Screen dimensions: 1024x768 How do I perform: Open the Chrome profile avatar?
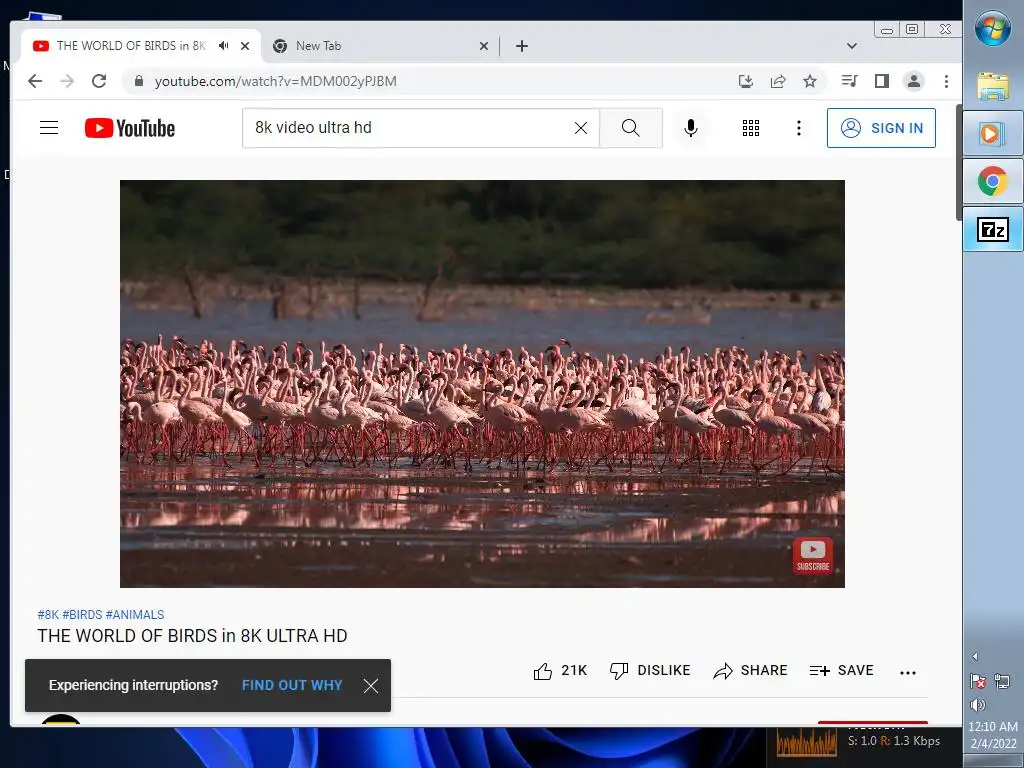tap(914, 81)
